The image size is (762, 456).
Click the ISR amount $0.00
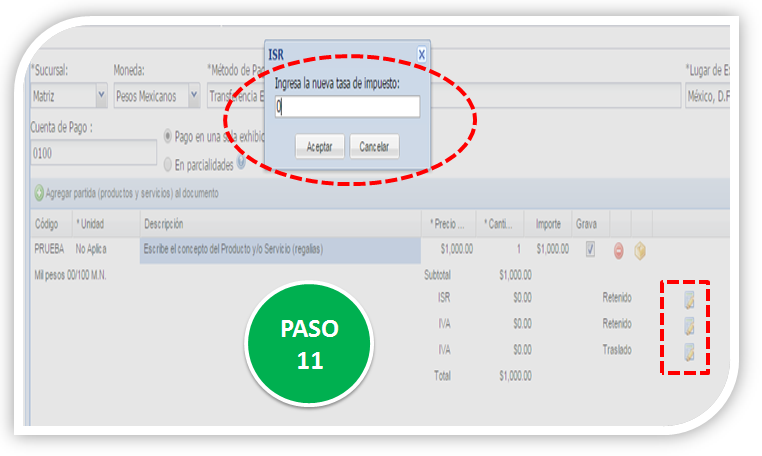[522, 298]
